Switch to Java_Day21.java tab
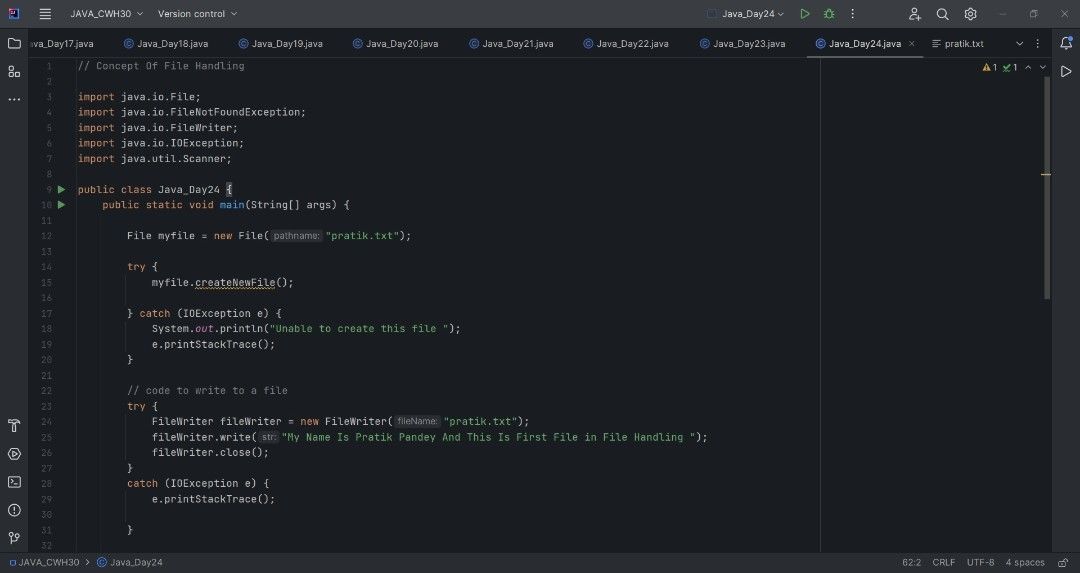Image resolution: width=1080 pixels, height=573 pixels. pos(511,43)
